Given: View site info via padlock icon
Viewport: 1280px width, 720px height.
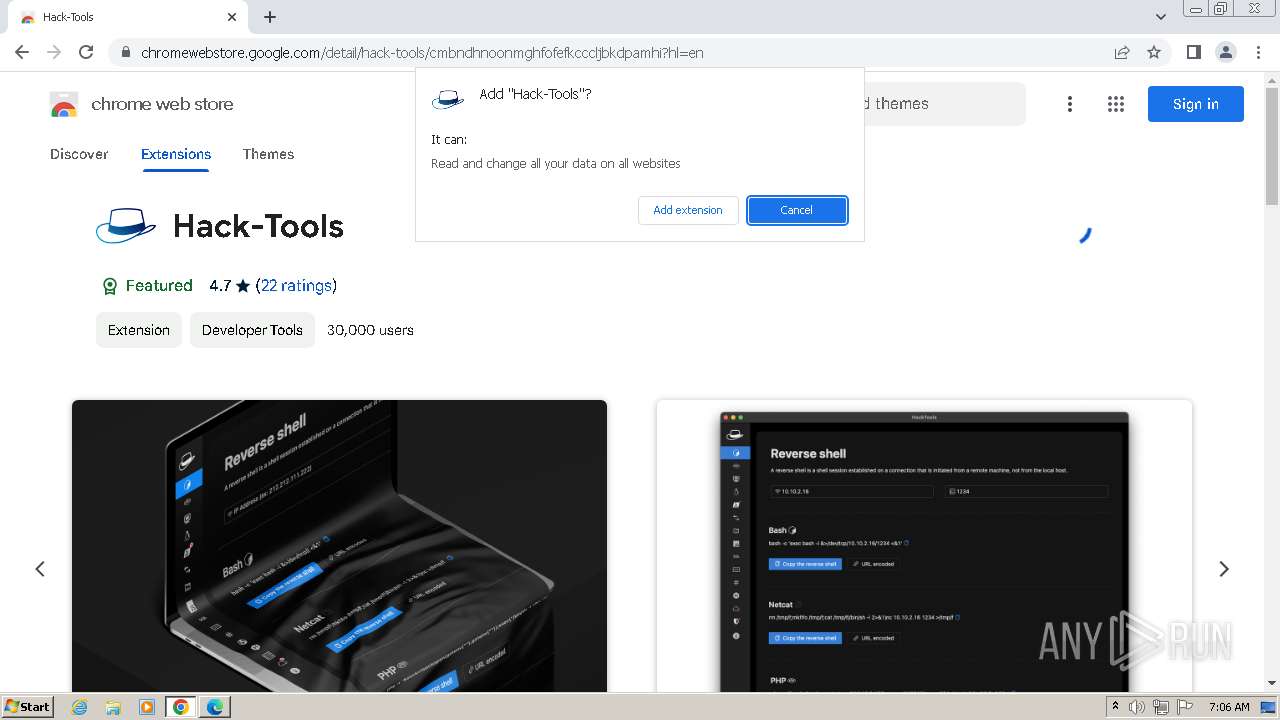Looking at the screenshot, I should point(125,52).
